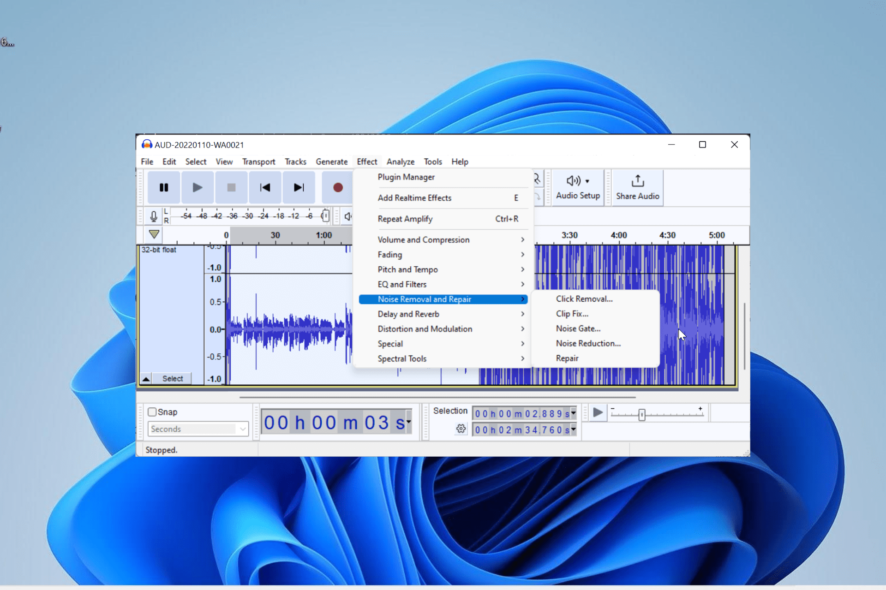Expand the Volume and Compression submenu
The height and width of the screenshot is (590, 886).
(423, 240)
